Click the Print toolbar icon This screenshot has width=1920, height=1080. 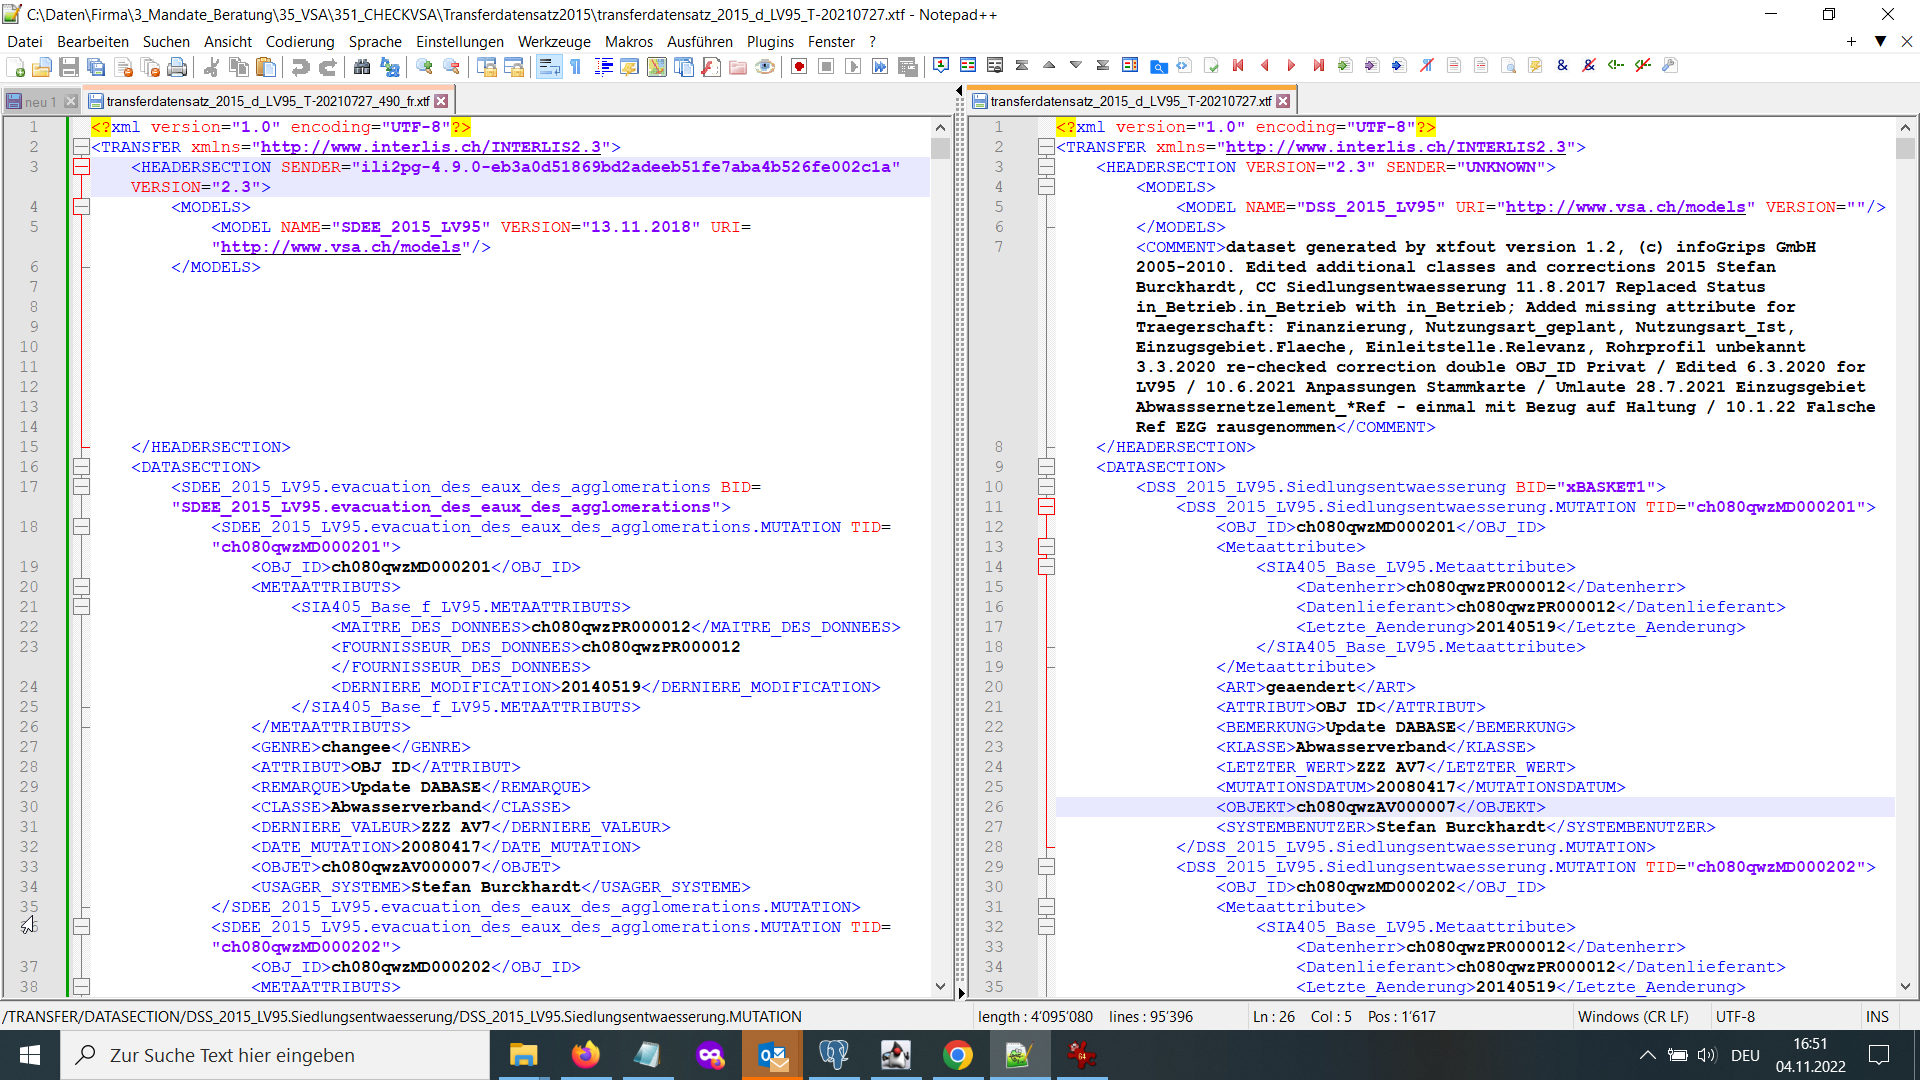[177, 66]
